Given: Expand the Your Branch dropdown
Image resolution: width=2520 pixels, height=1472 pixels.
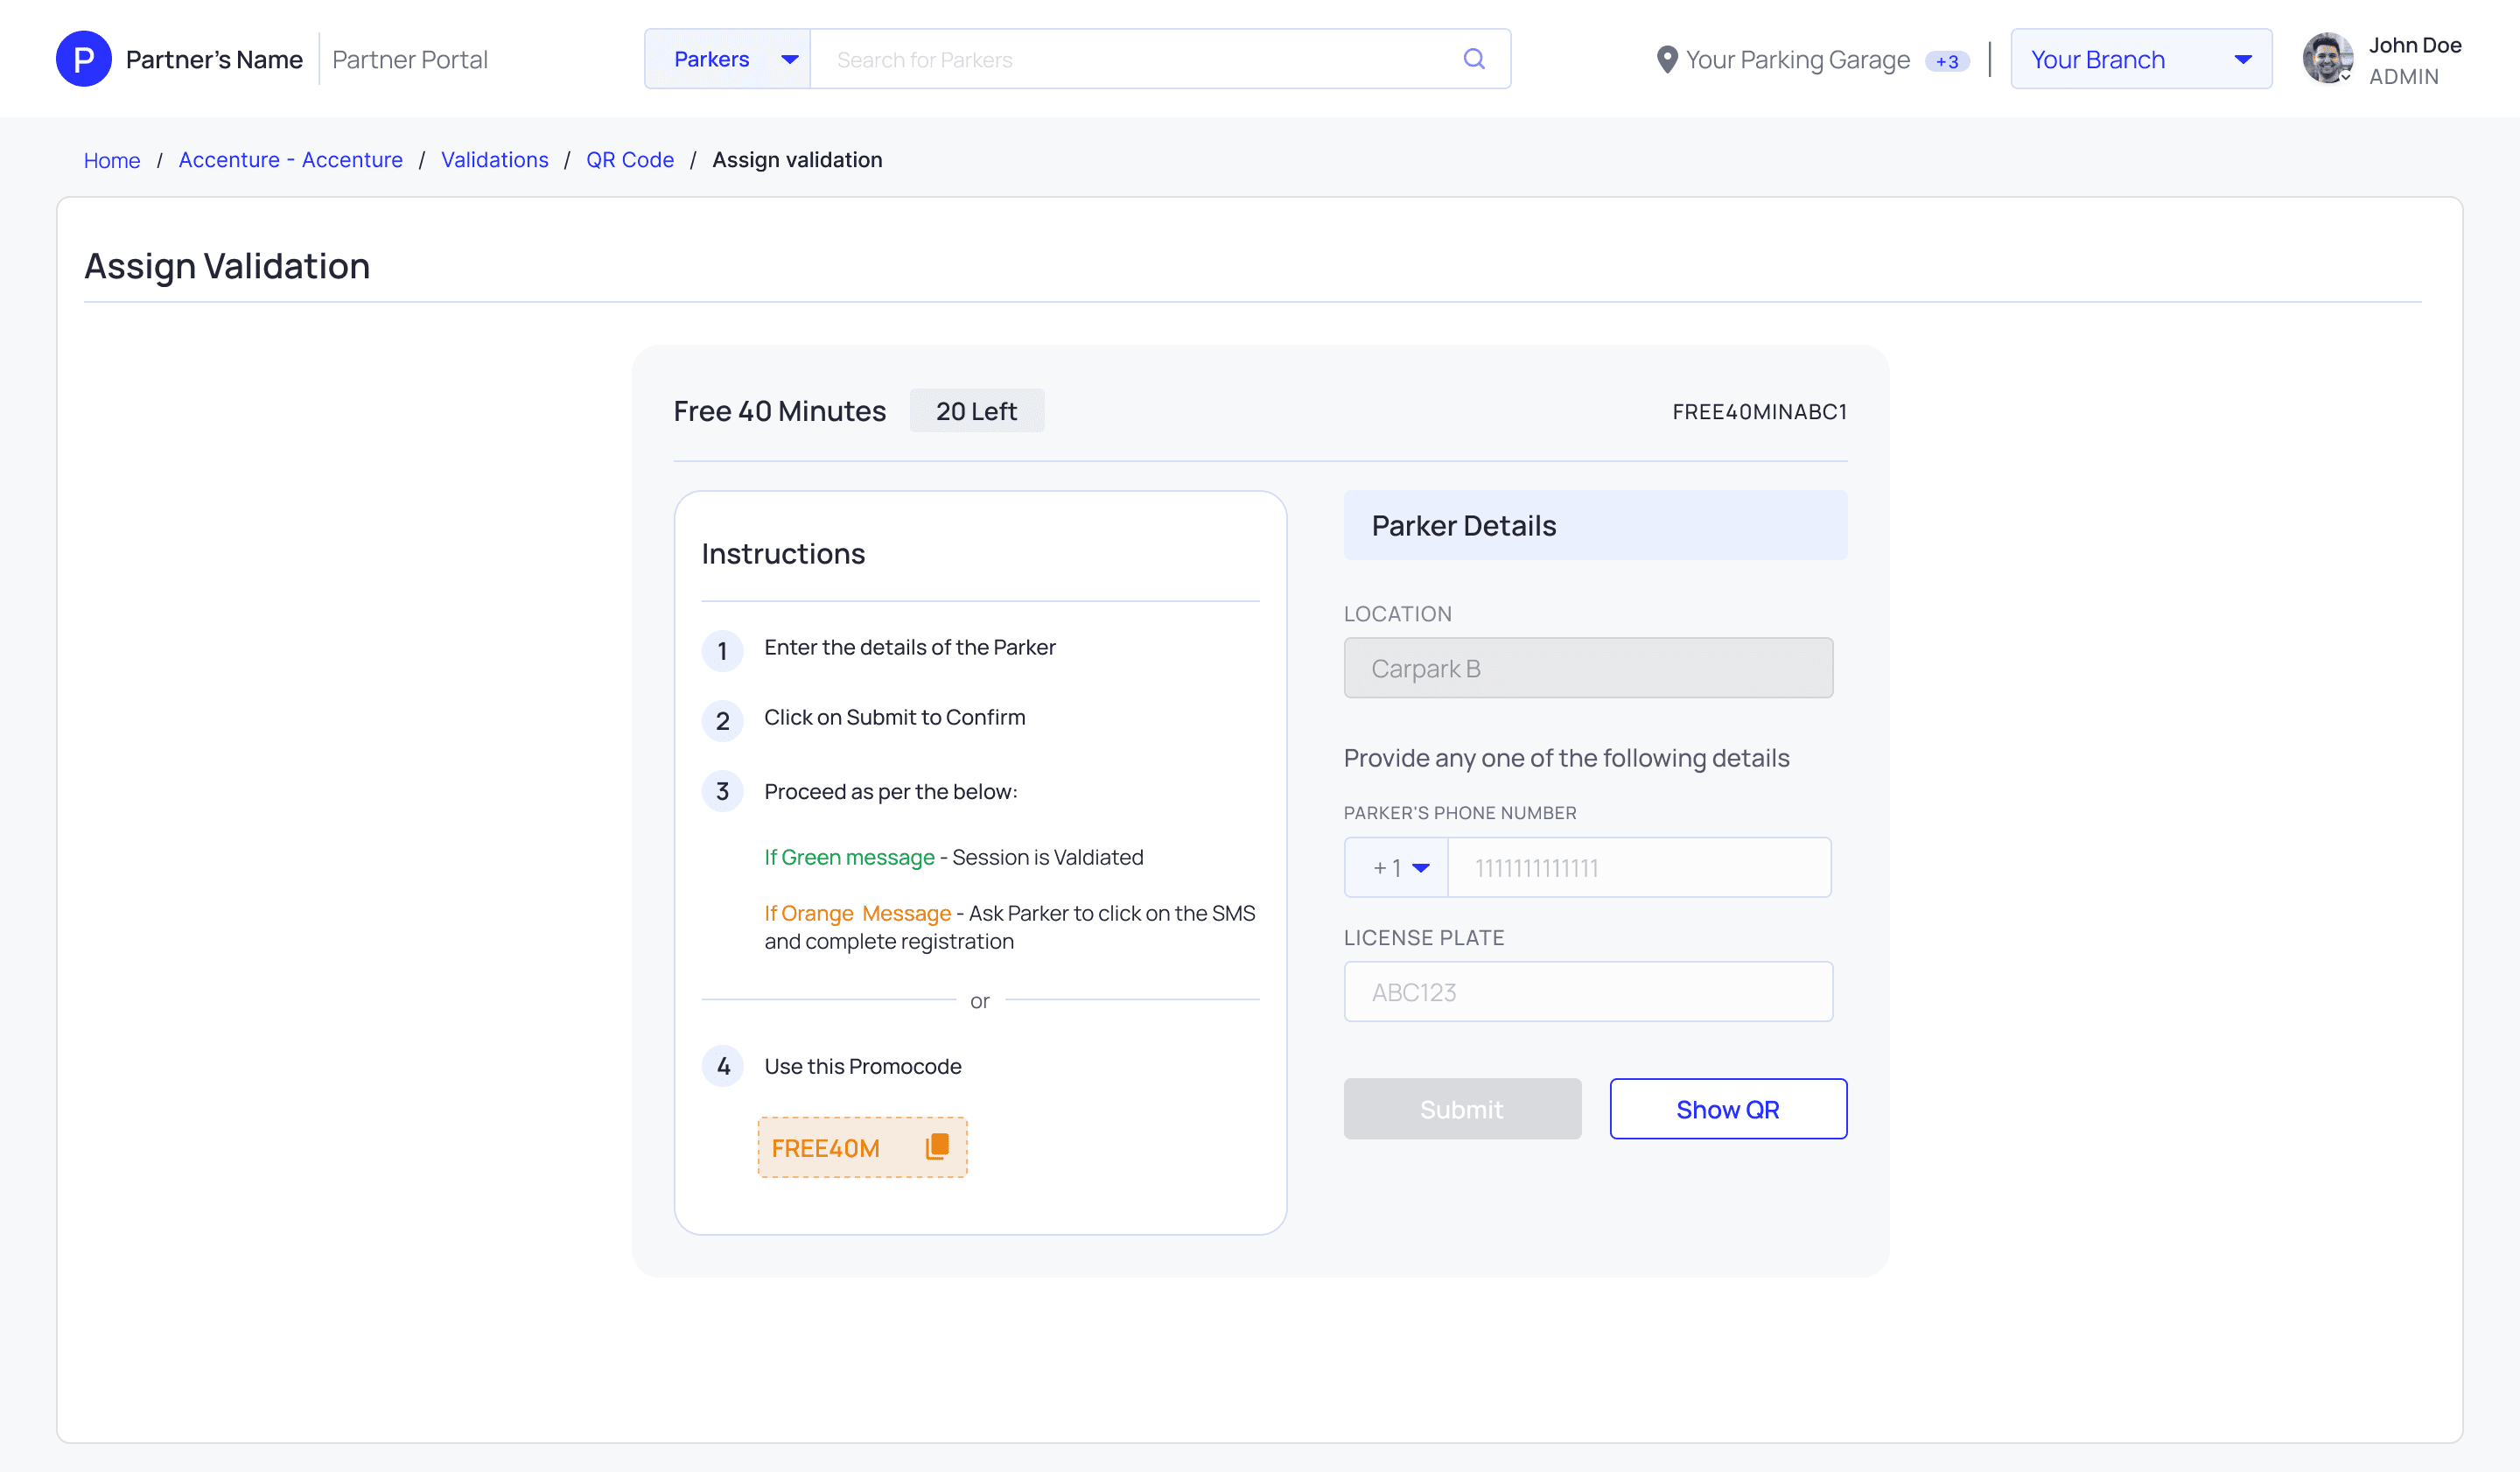Looking at the screenshot, I should (x=2140, y=59).
